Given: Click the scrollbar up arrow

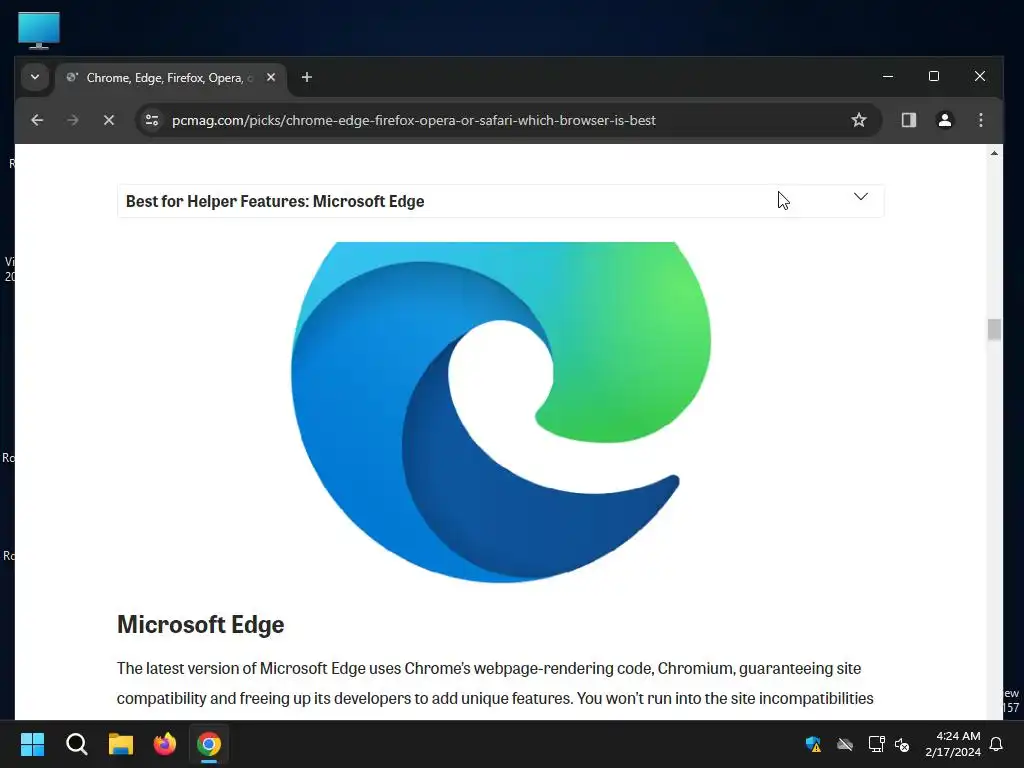Looking at the screenshot, I should coord(994,153).
